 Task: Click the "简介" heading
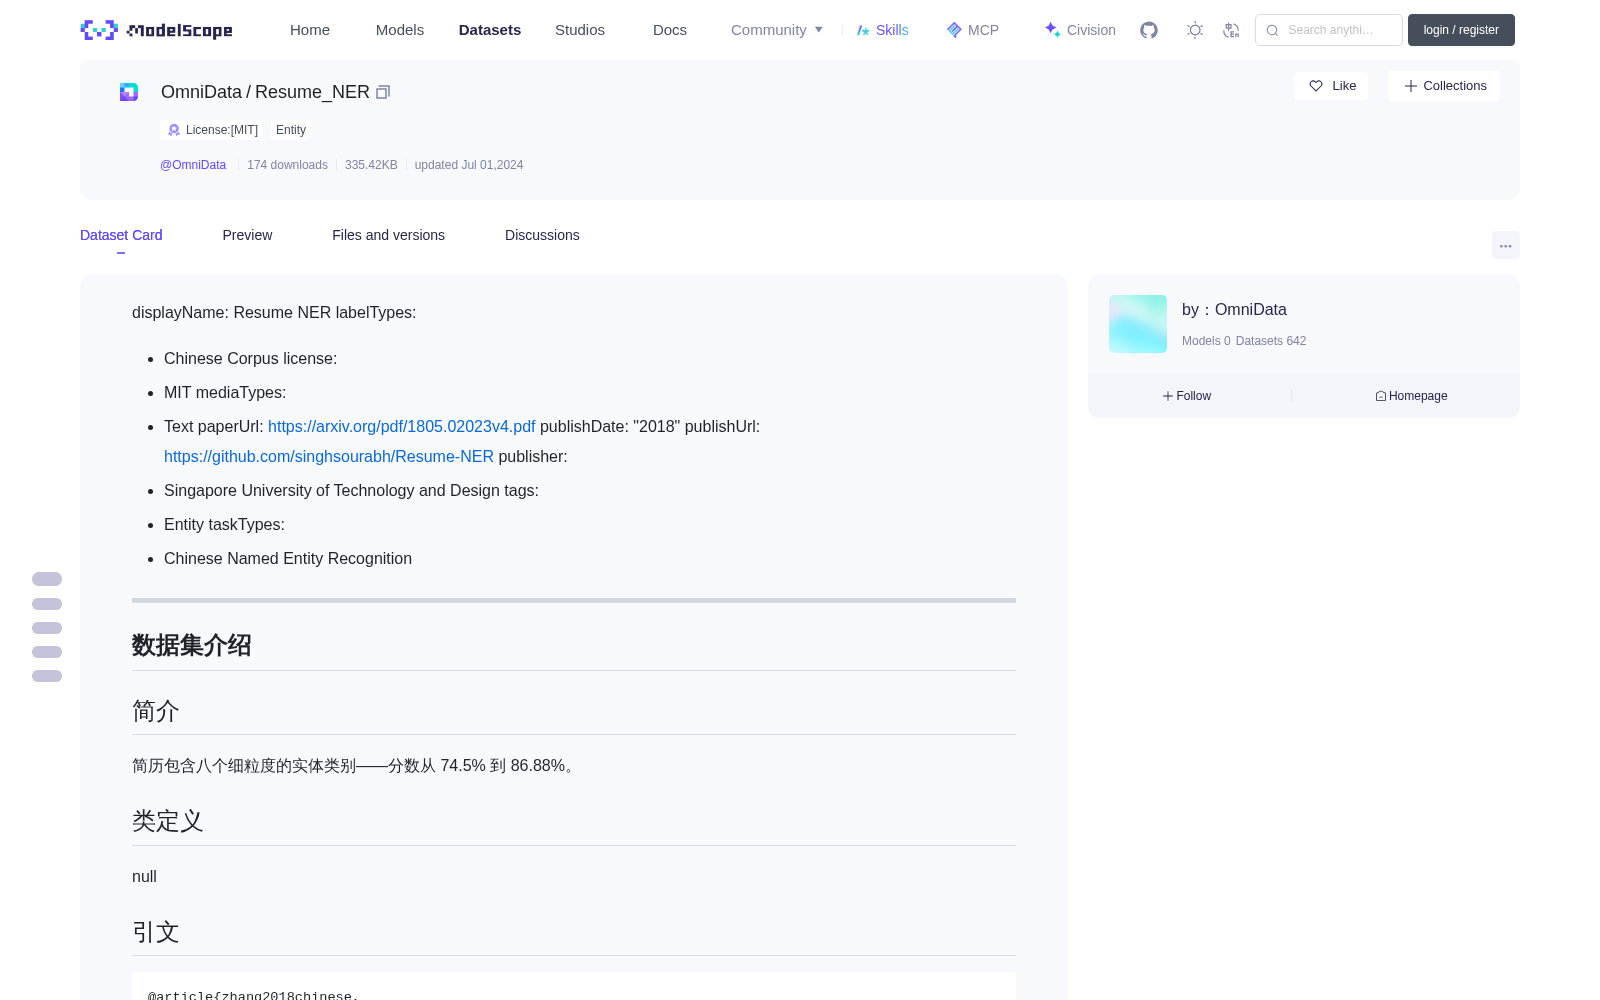[x=156, y=711]
